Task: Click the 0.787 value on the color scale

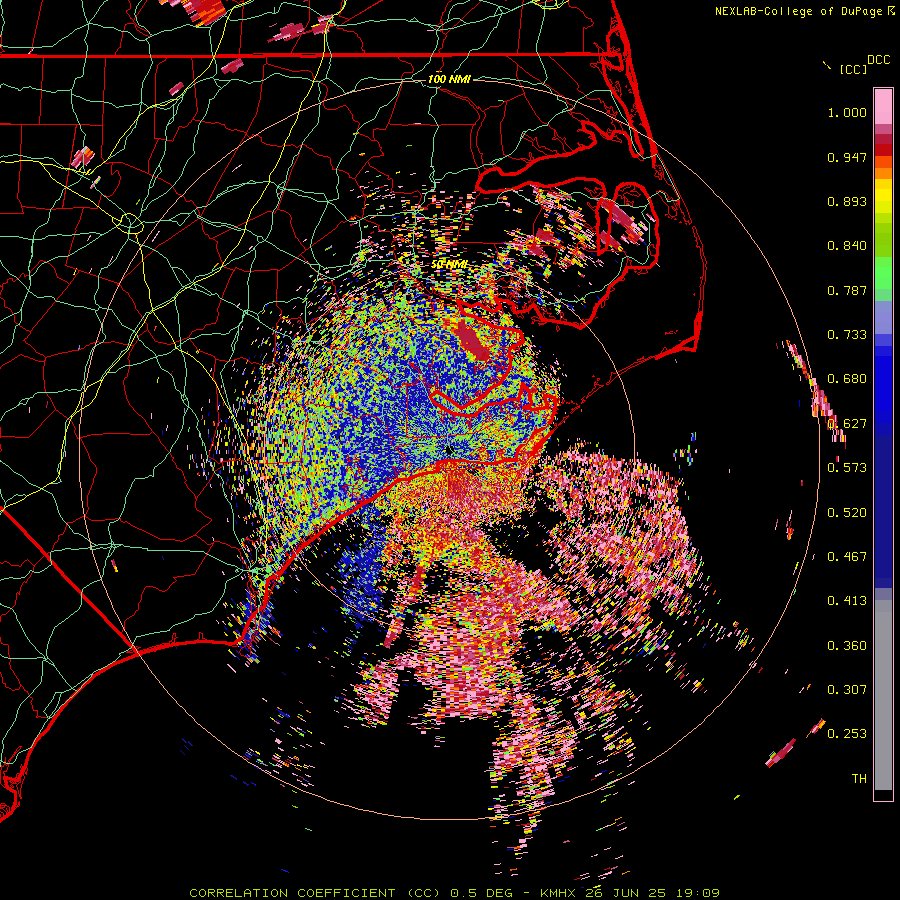Action: point(847,290)
